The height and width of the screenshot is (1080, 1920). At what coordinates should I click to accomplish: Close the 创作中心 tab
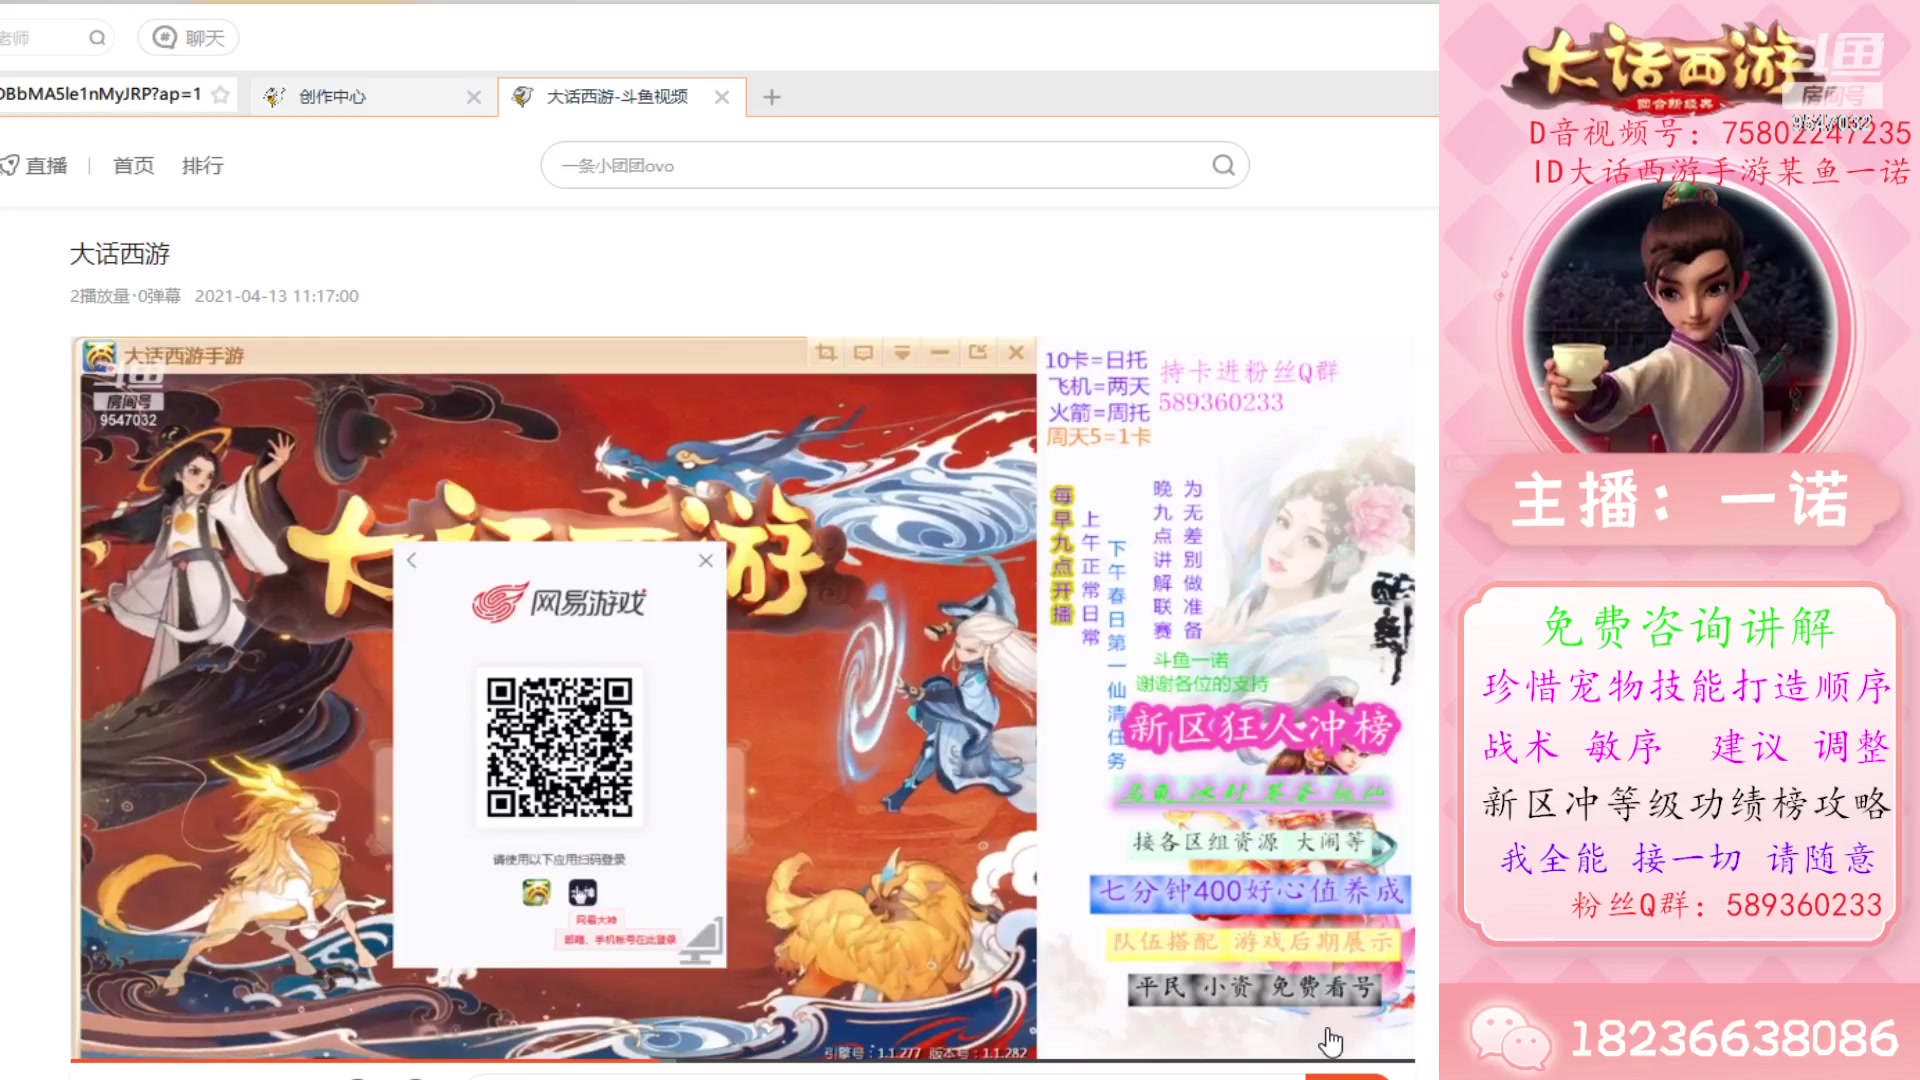(x=474, y=97)
